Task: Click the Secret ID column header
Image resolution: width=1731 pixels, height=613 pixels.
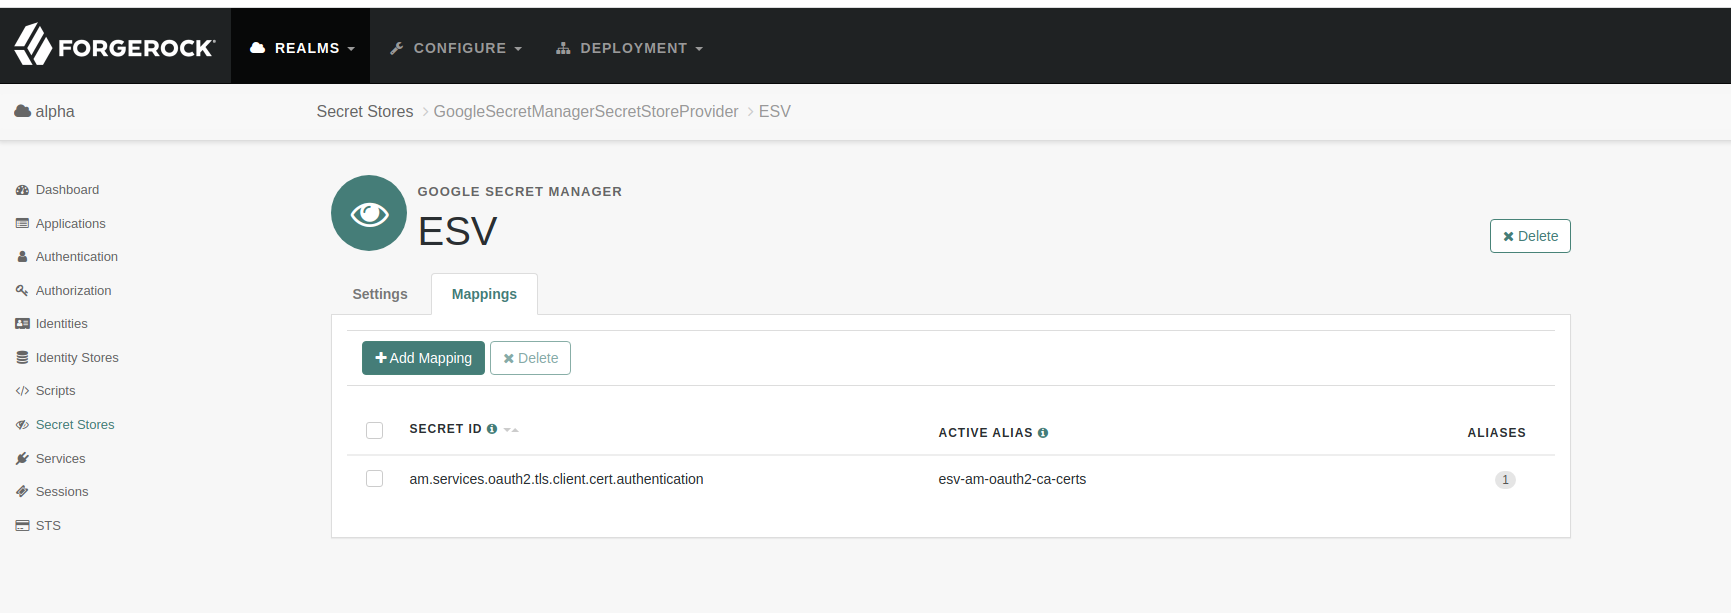Action: [x=445, y=429]
